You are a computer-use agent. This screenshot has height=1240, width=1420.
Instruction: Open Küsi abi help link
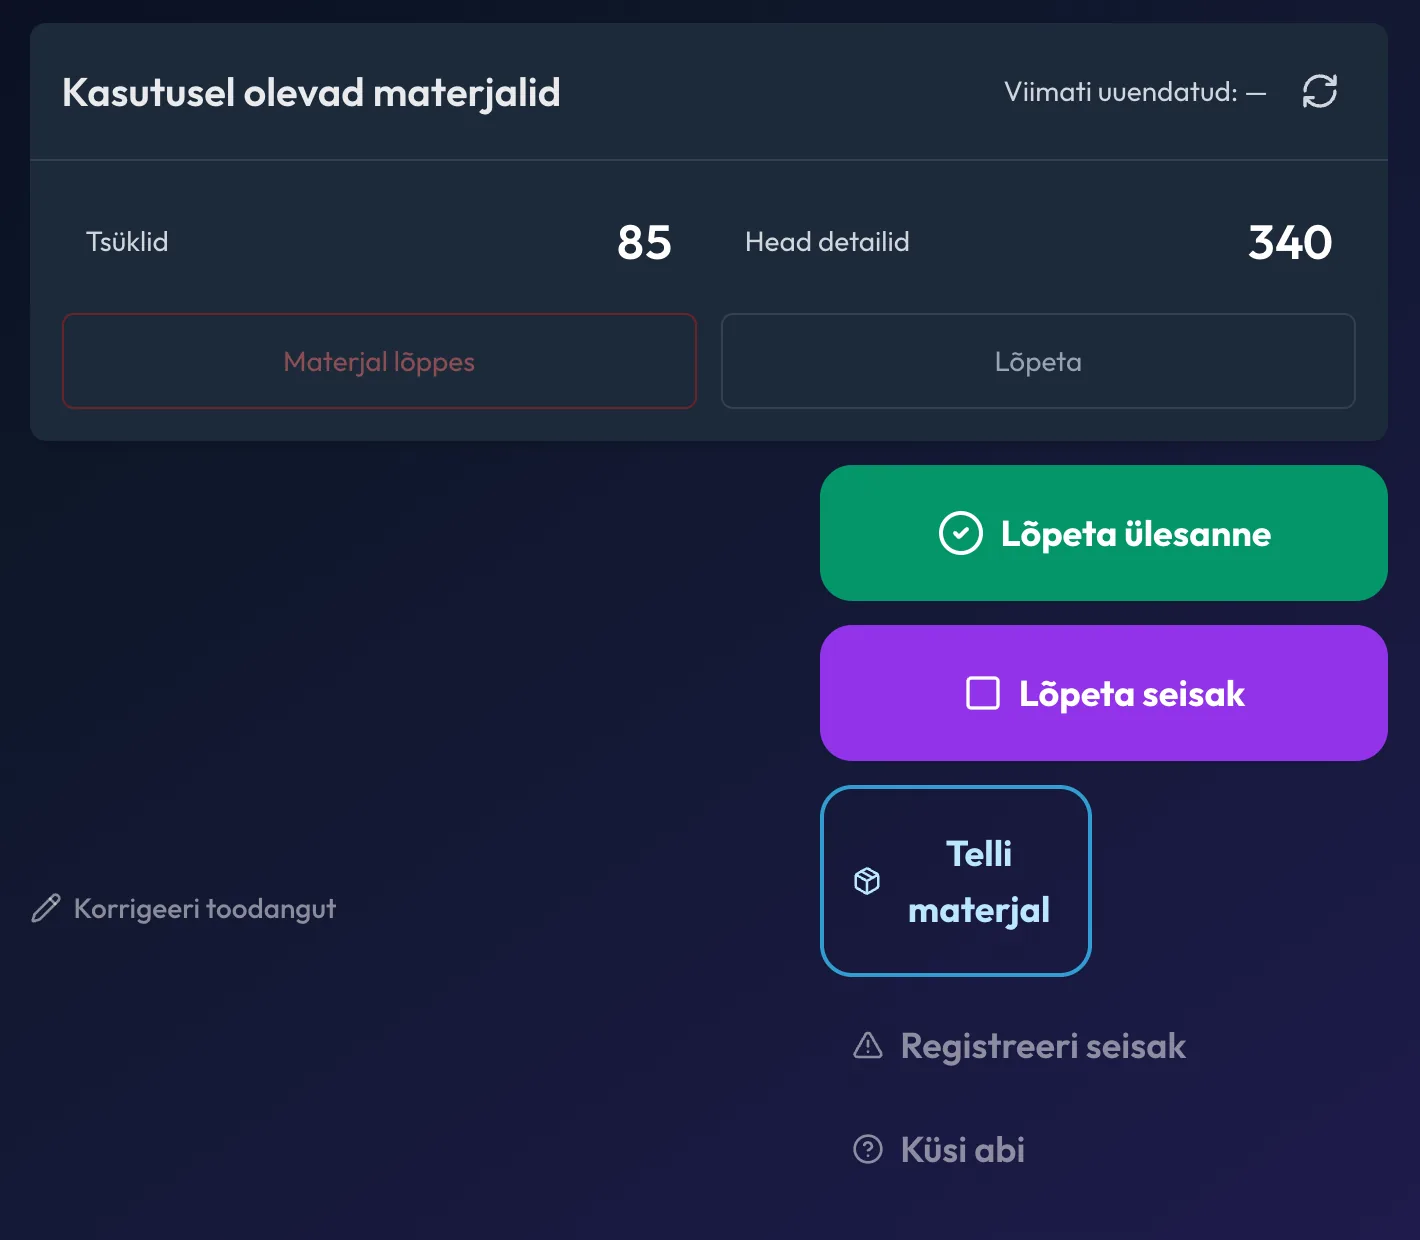(939, 1150)
